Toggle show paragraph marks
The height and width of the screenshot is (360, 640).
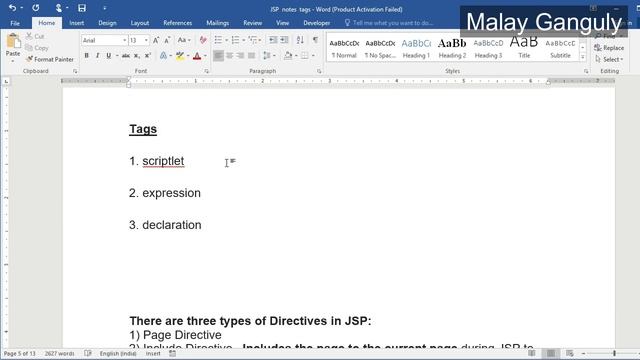point(315,40)
